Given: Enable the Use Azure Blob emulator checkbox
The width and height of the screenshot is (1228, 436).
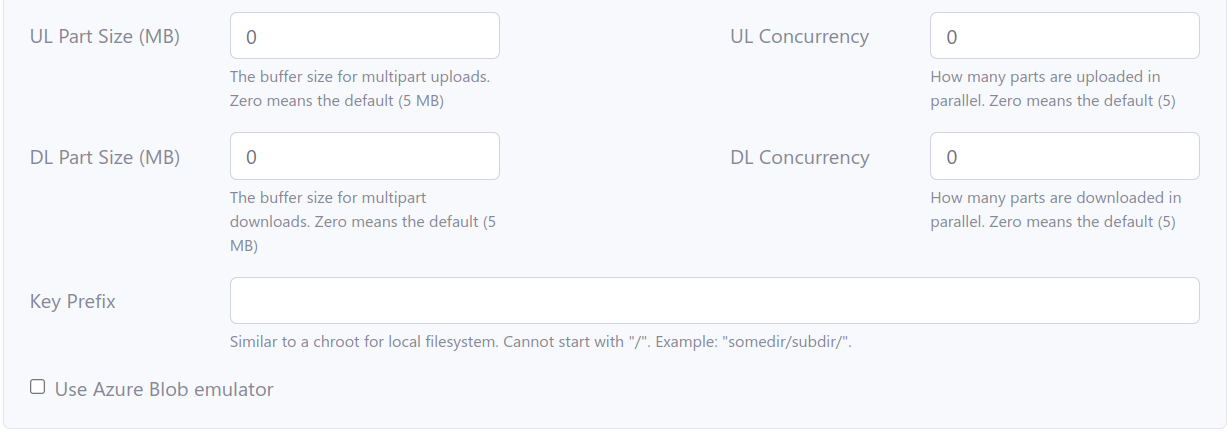Looking at the screenshot, I should point(38,388).
